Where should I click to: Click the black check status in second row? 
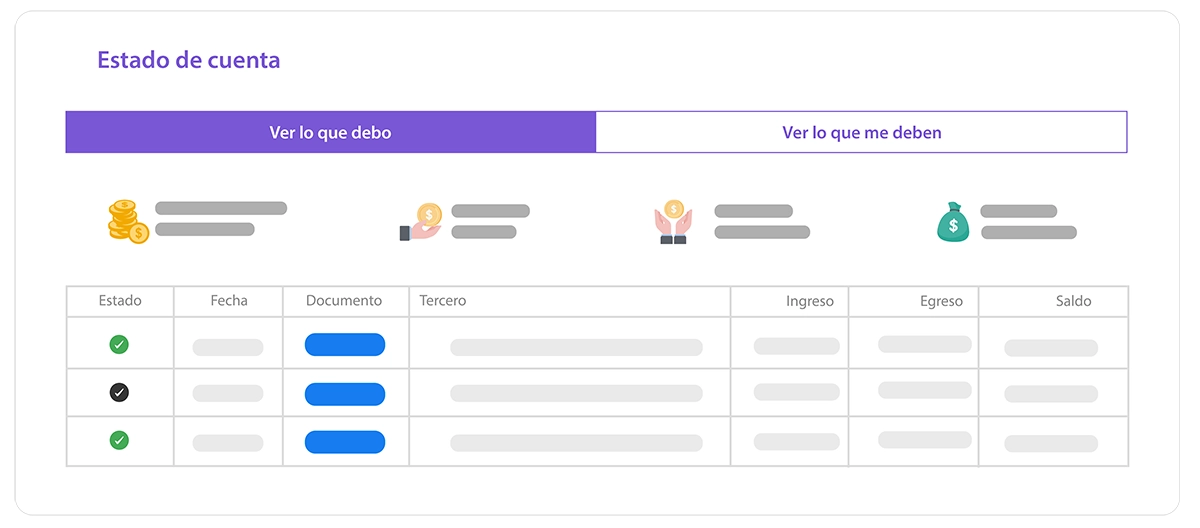pos(119,392)
